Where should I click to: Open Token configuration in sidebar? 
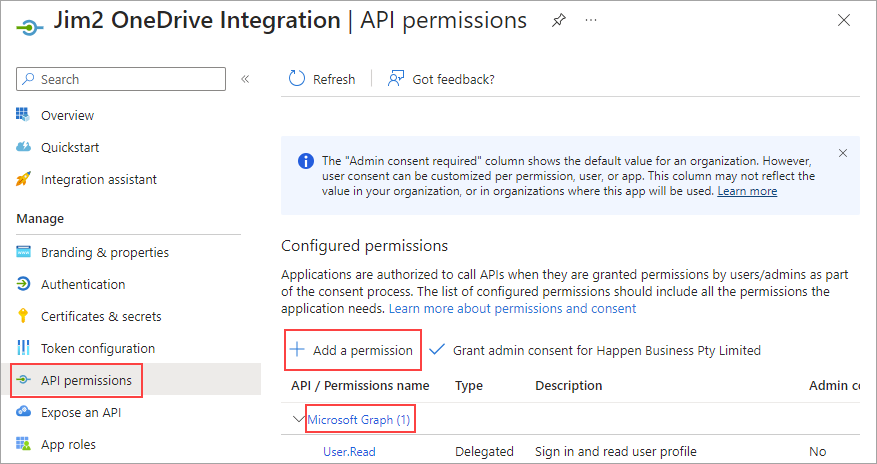(x=97, y=348)
